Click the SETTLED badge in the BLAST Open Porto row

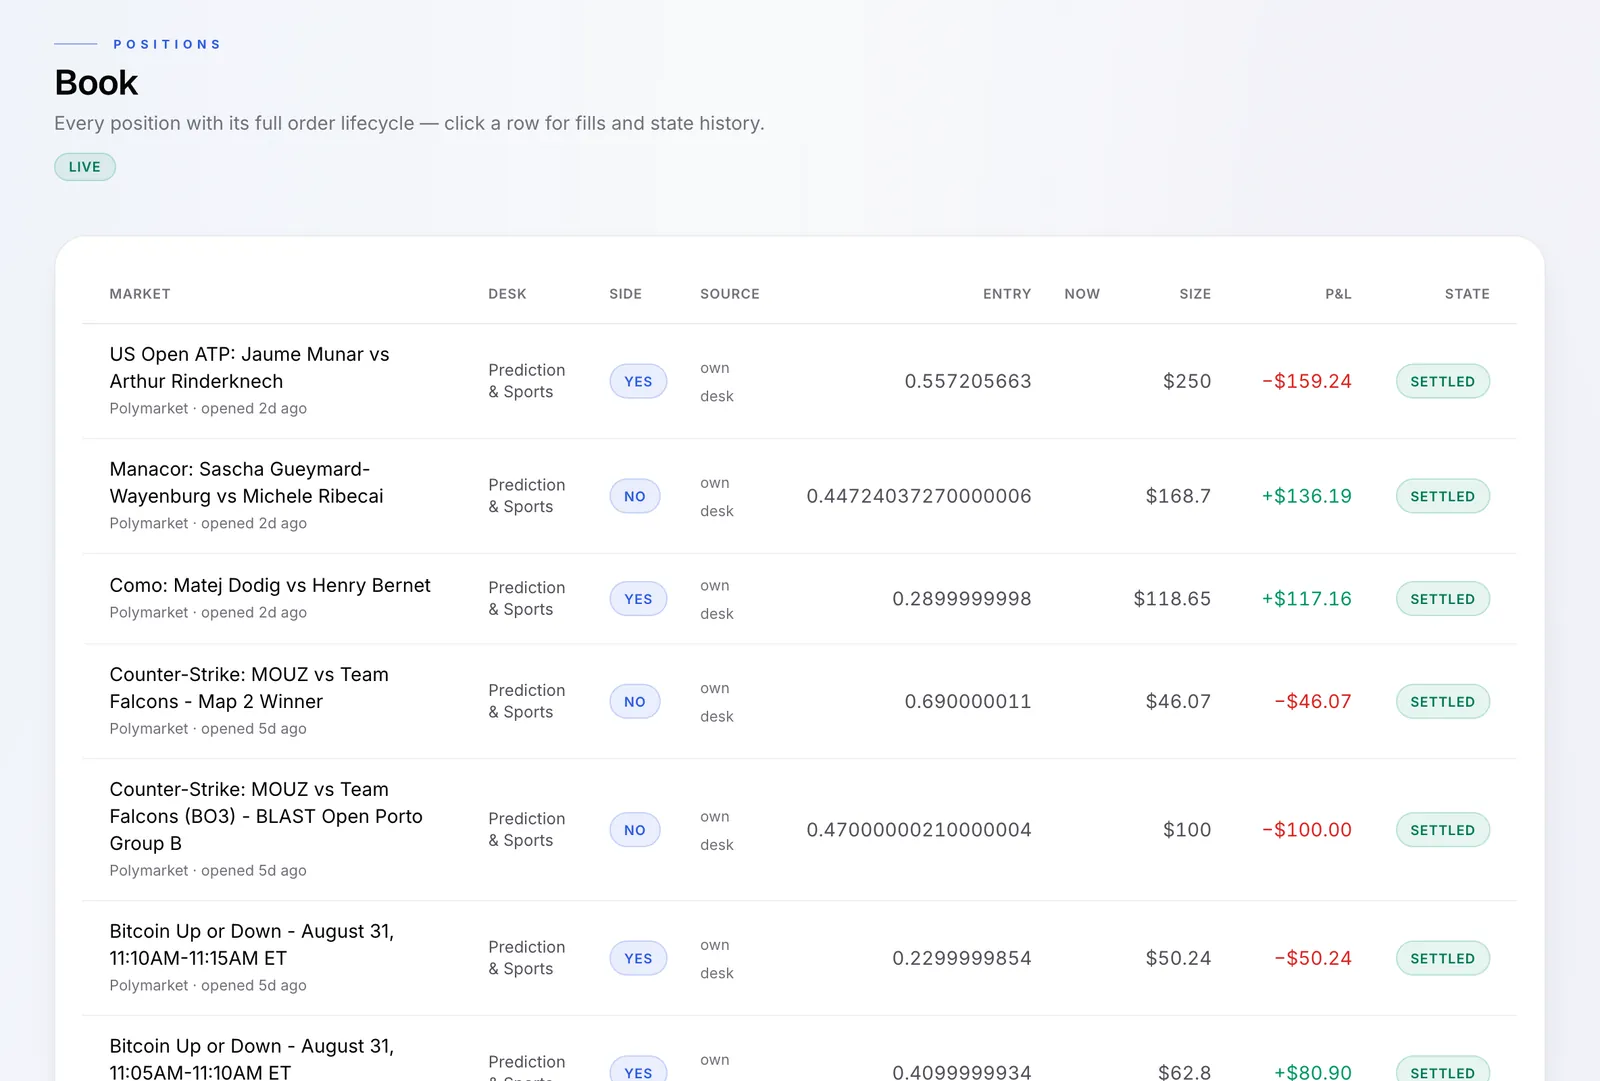(x=1443, y=830)
